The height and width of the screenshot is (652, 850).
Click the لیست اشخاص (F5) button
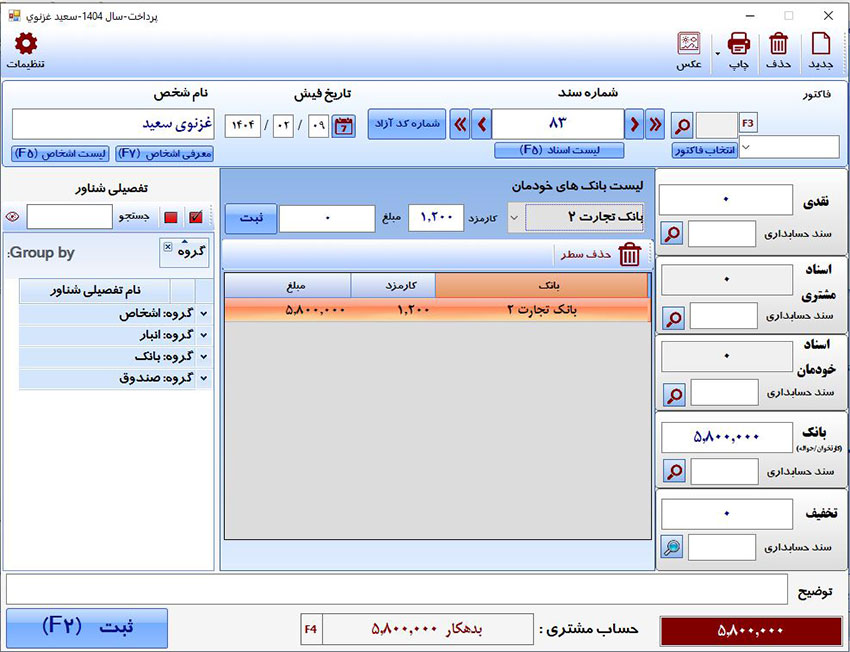(x=60, y=153)
